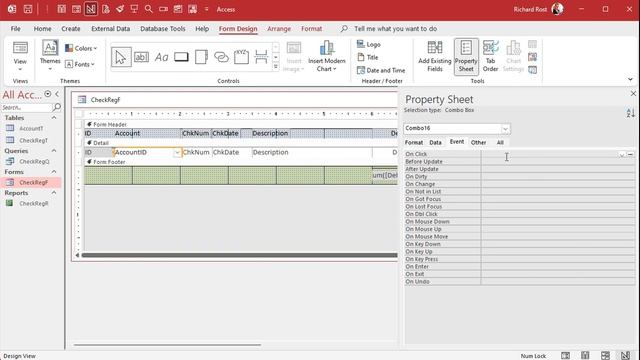The image size is (640, 360).
Task: Open the On Click event dropdown arrow
Action: coord(621,154)
